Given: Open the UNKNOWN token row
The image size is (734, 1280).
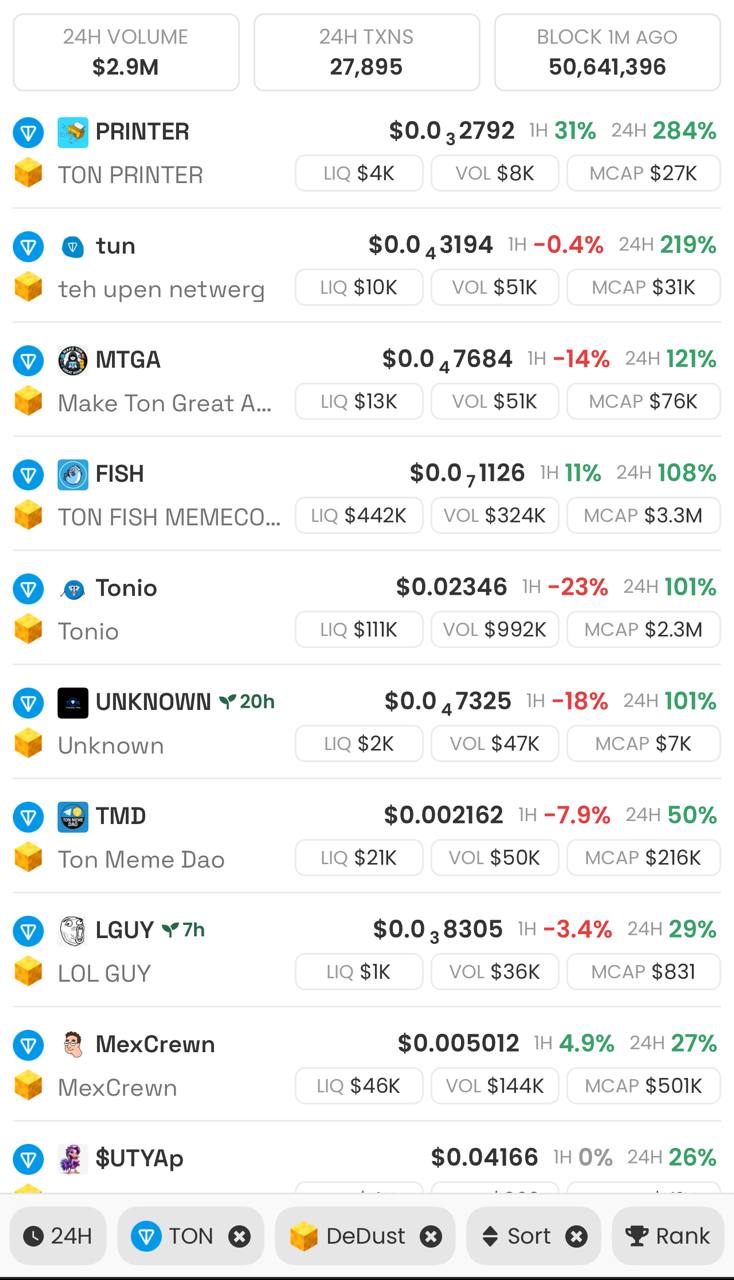Looking at the screenshot, I should tap(367, 722).
